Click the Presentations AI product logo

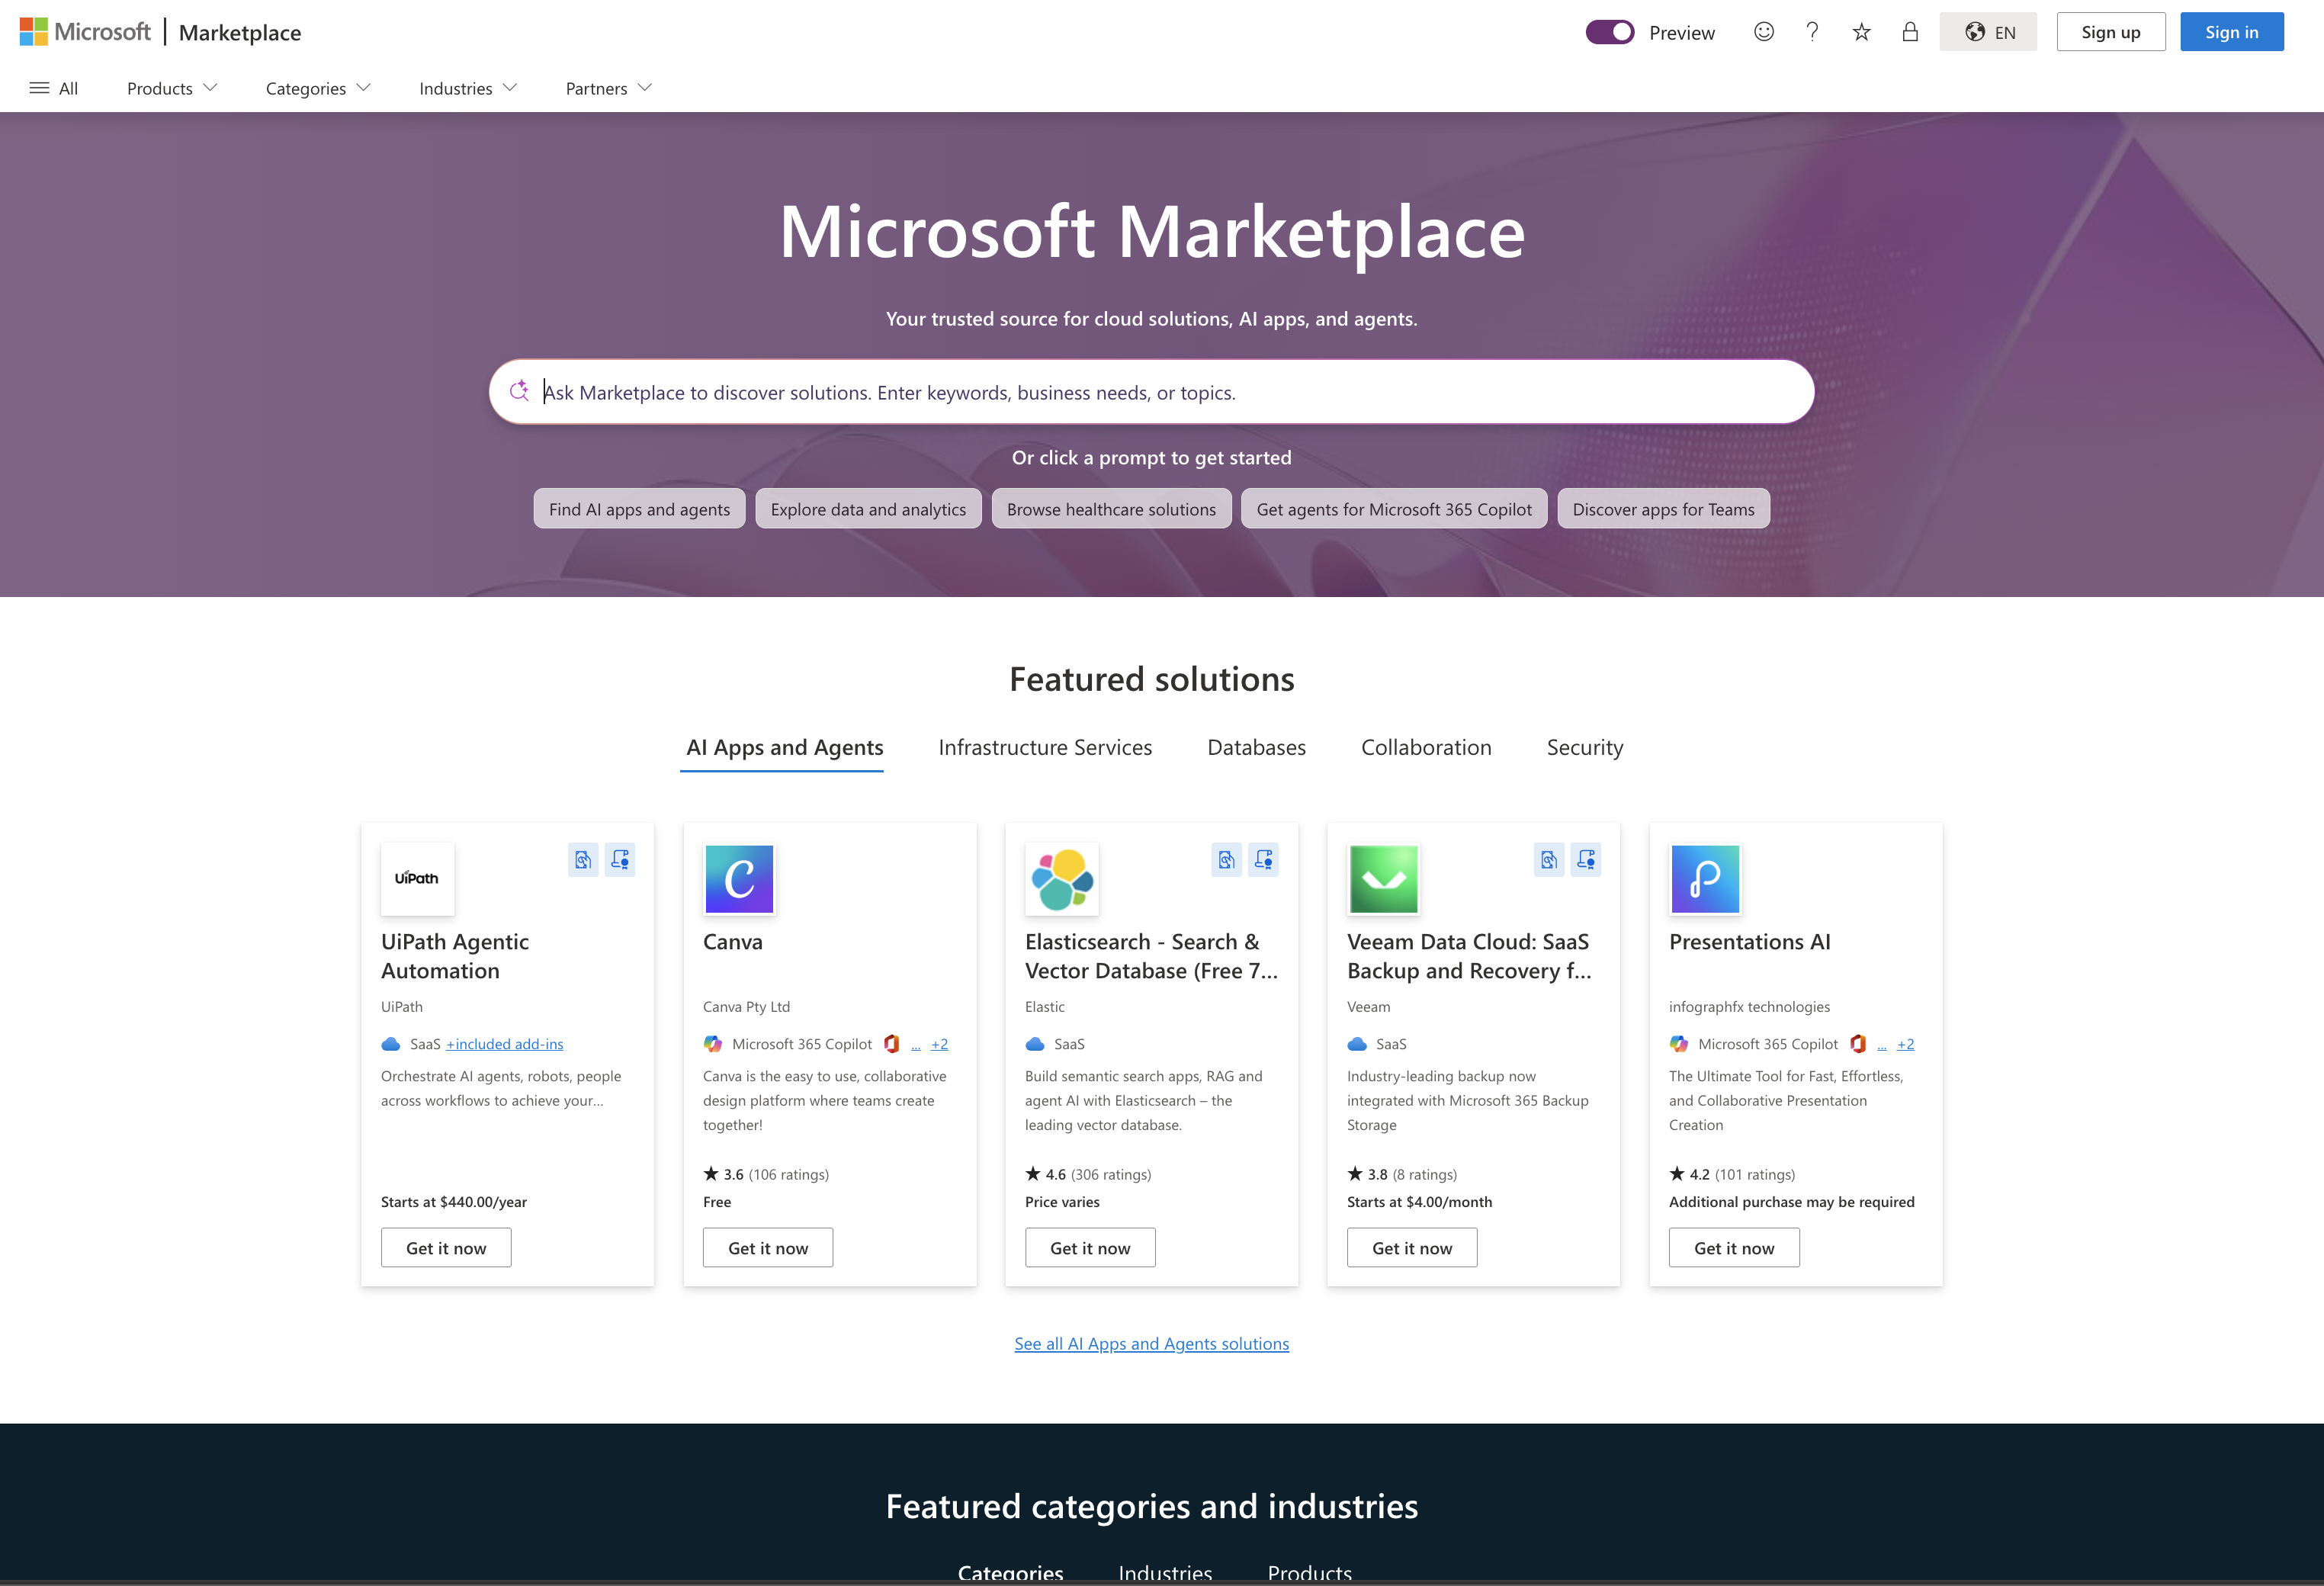click(x=1705, y=879)
